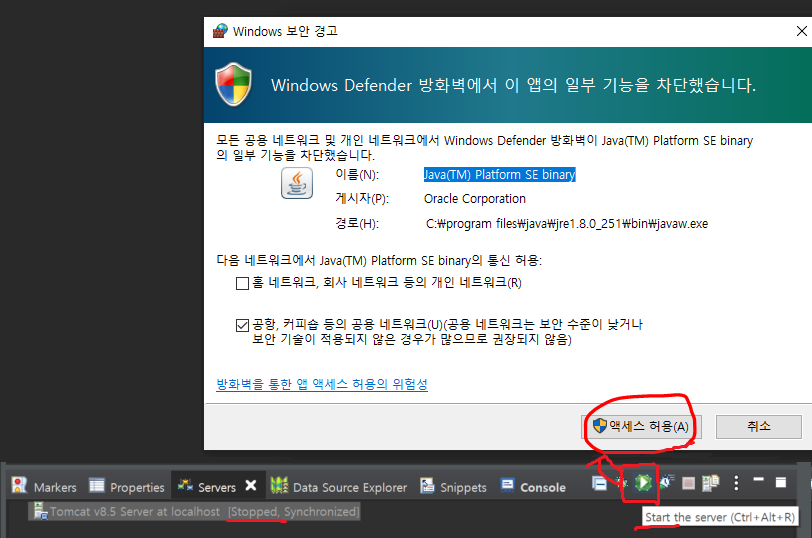Open the Properties tab
Image resolution: width=812 pixels, height=538 pixels.
click(x=127, y=486)
